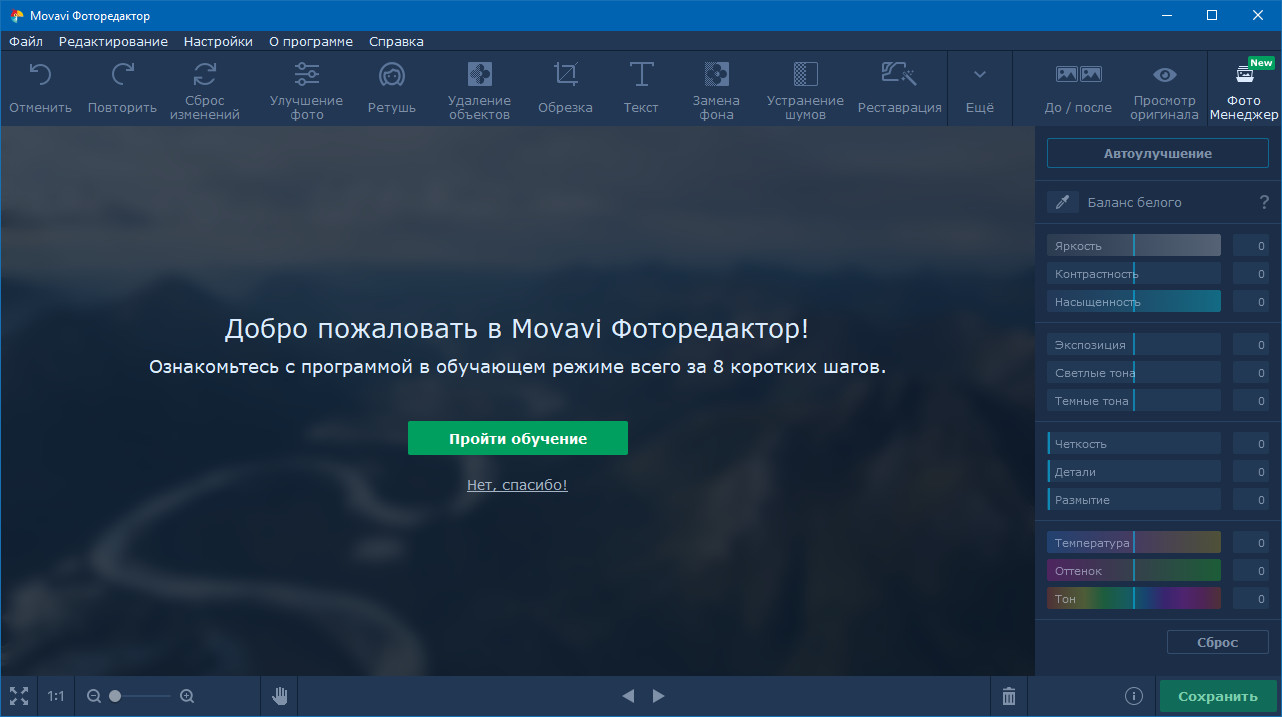Click the zoom in magnifier
This screenshot has width=1282, height=717.
pyautogui.click(x=187, y=696)
